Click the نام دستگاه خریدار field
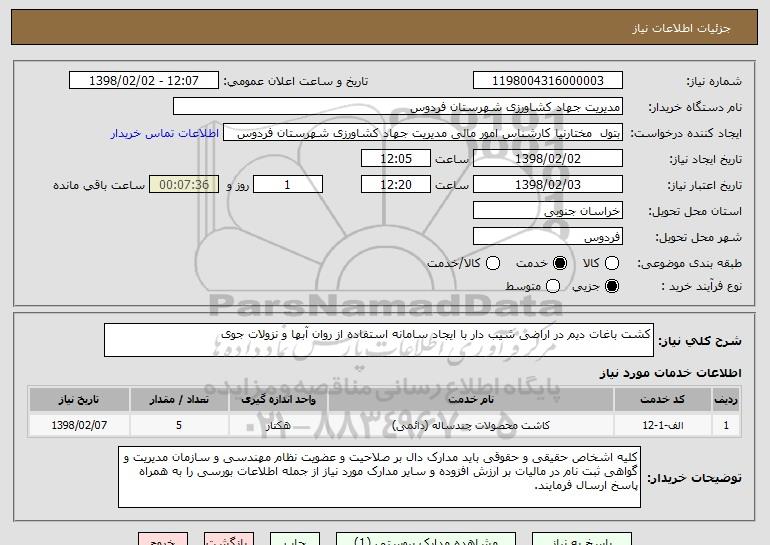This screenshot has width=770, height=545. pos(398,107)
